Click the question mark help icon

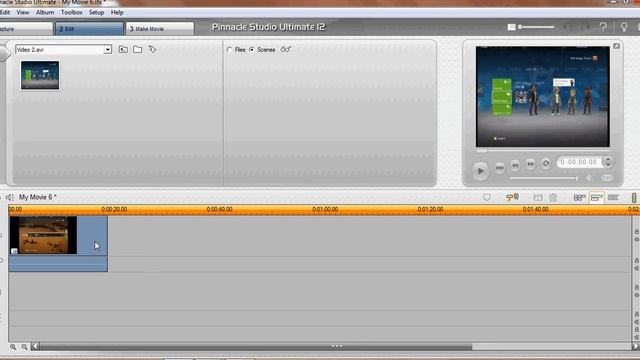603,27
